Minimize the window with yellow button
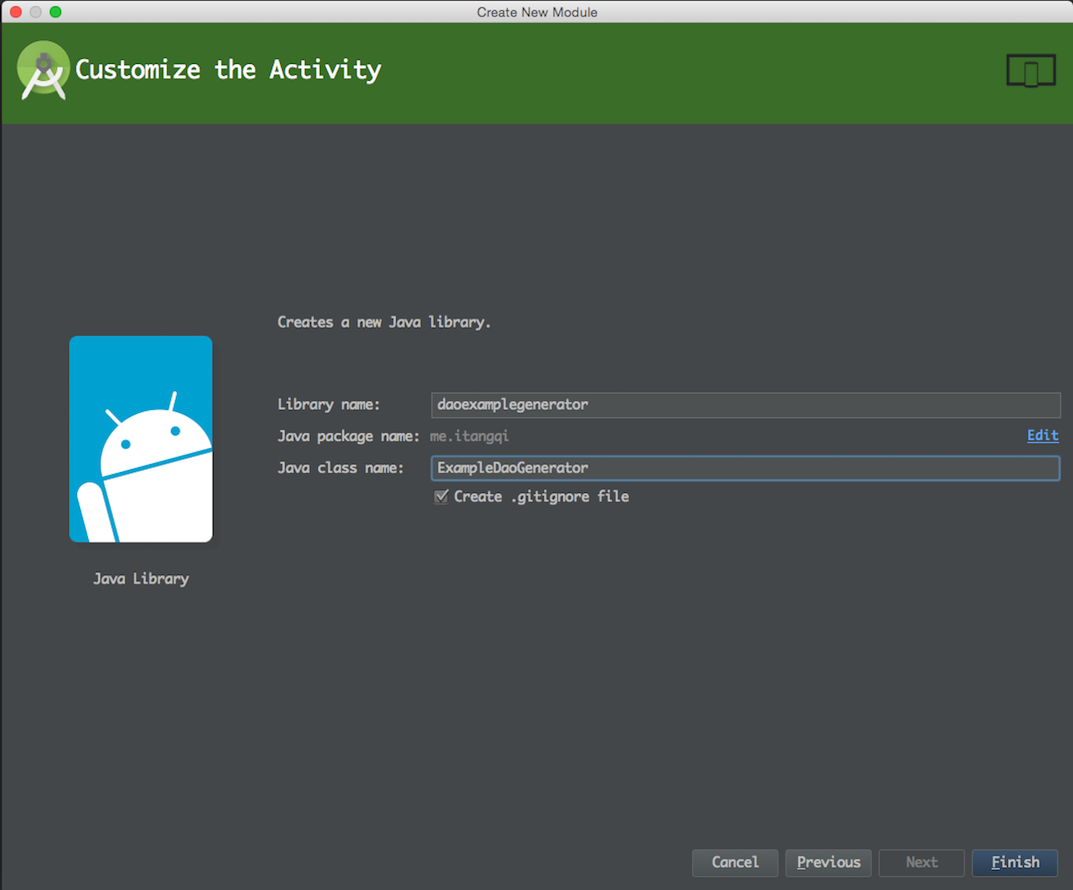 (35, 12)
